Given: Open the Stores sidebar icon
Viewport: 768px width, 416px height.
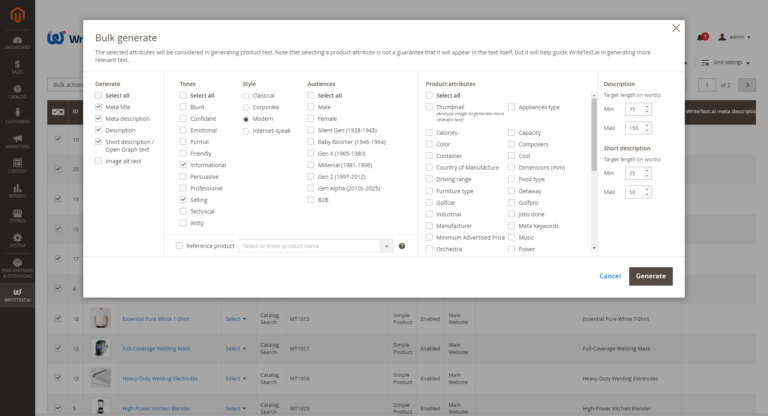Looking at the screenshot, I should pos(18,216).
